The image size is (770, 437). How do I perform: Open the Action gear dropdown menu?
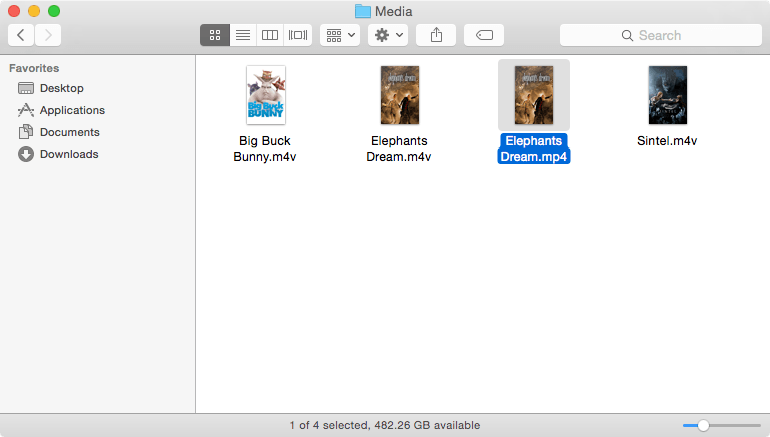pos(388,35)
